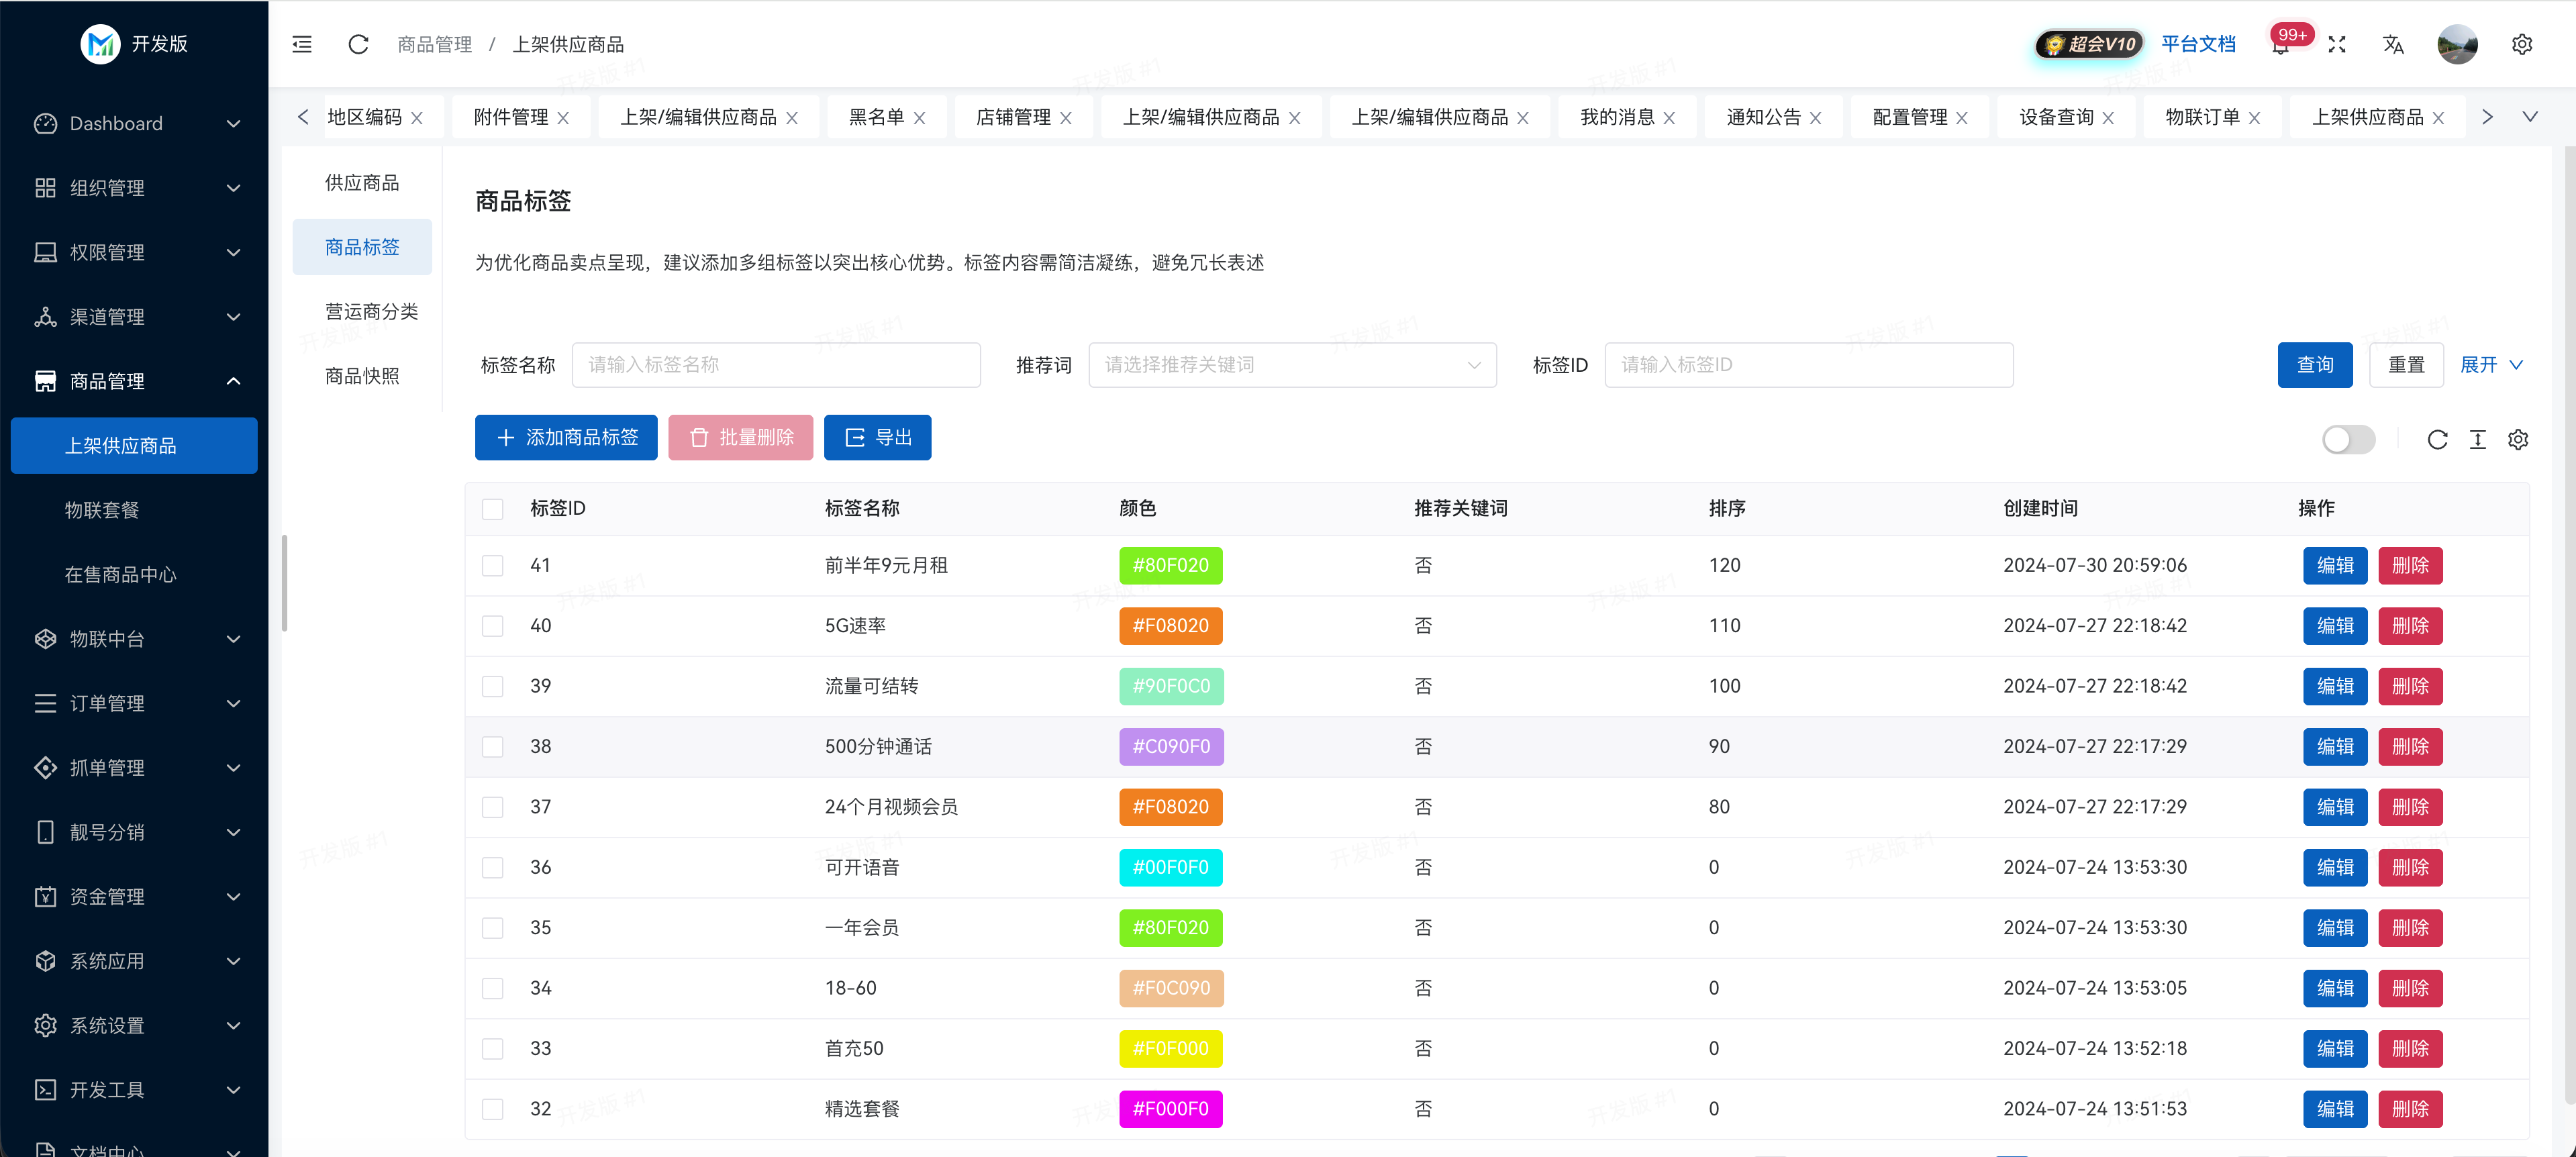Collapse the sidebar menu fold icon
The height and width of the screenshot is (1157, 2576).
[x=302, y=44]
